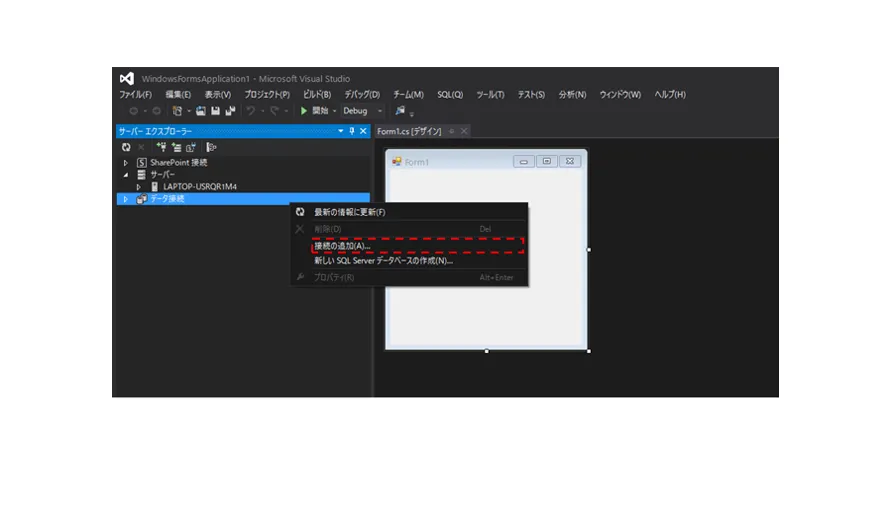Click the Save All toolbar icon

230,111
